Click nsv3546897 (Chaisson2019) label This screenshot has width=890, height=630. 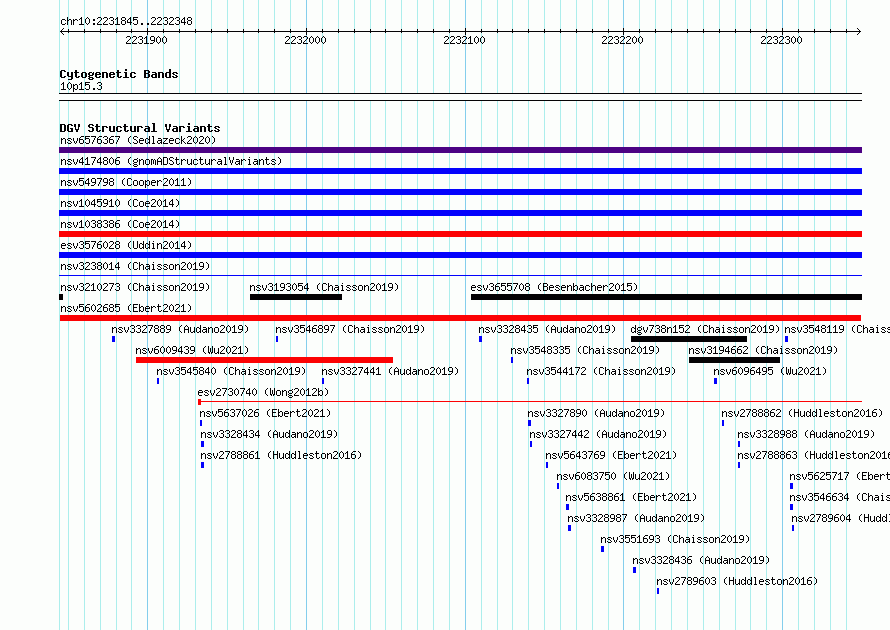[x=350, y=329]
